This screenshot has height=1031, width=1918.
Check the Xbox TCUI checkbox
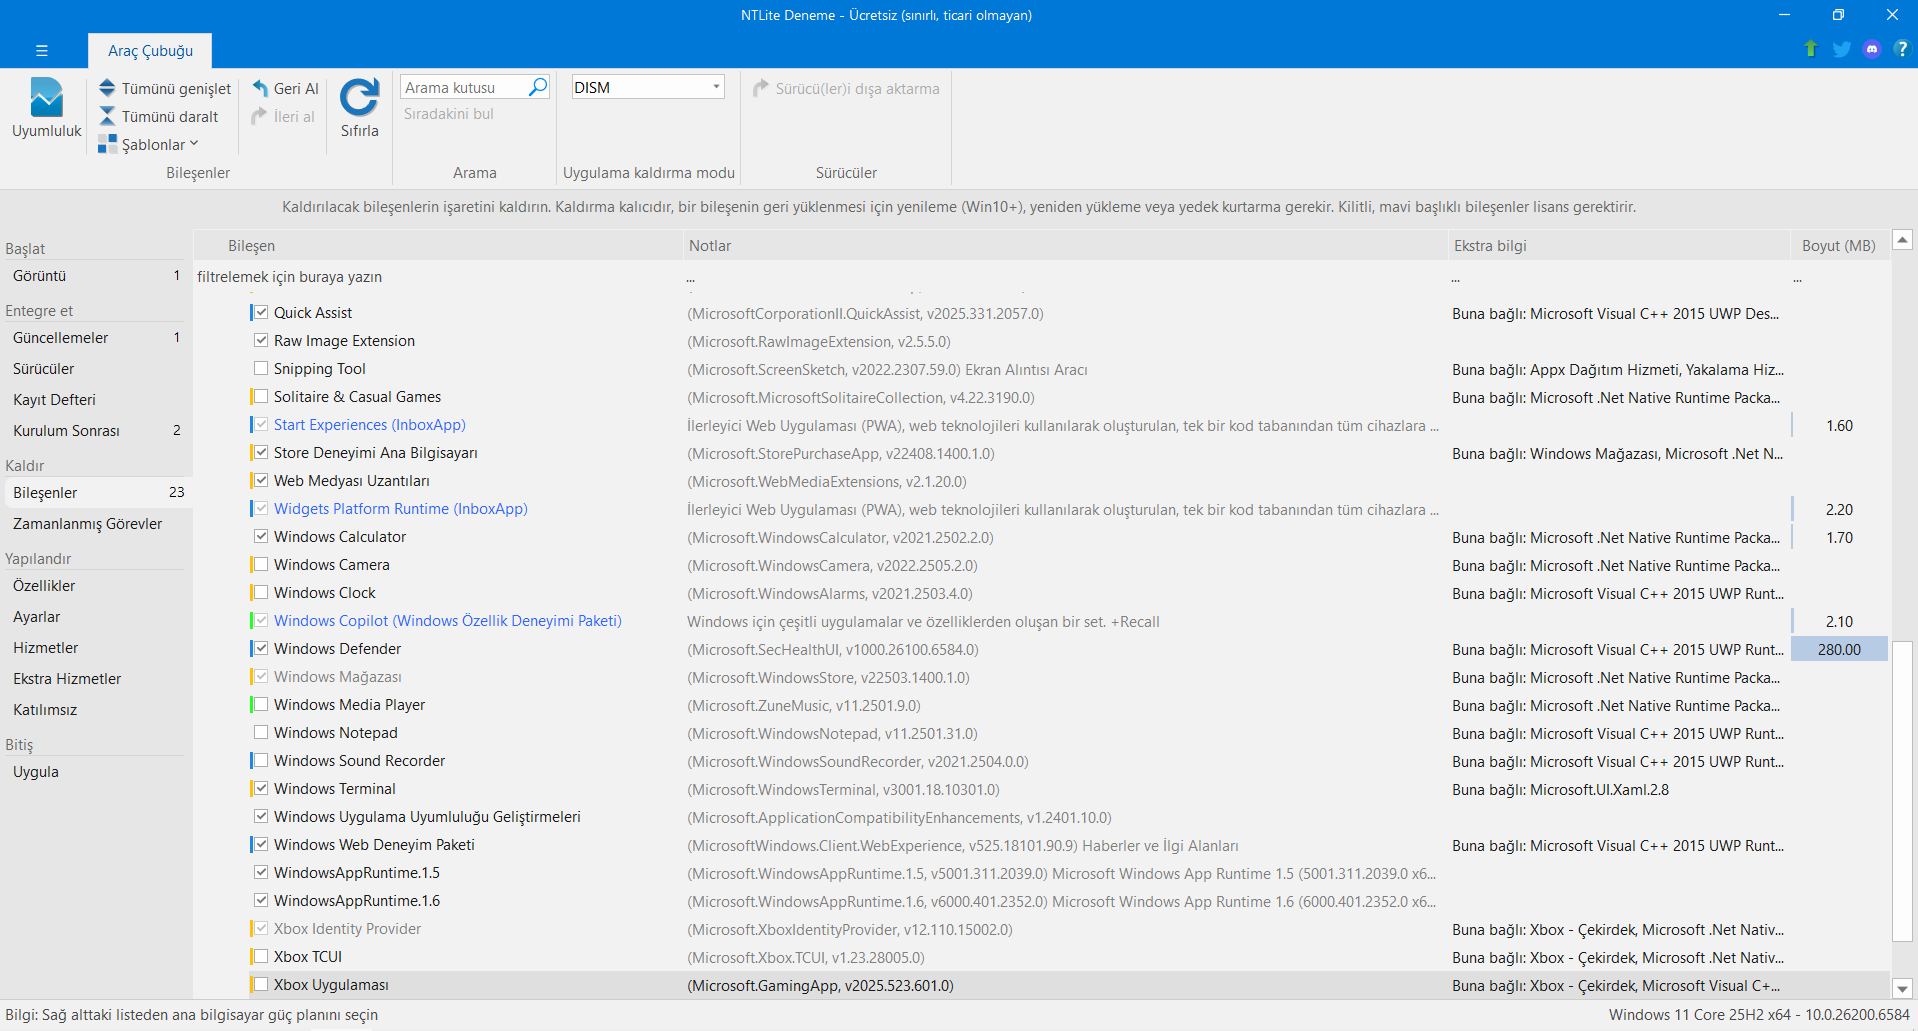(261, 956)
